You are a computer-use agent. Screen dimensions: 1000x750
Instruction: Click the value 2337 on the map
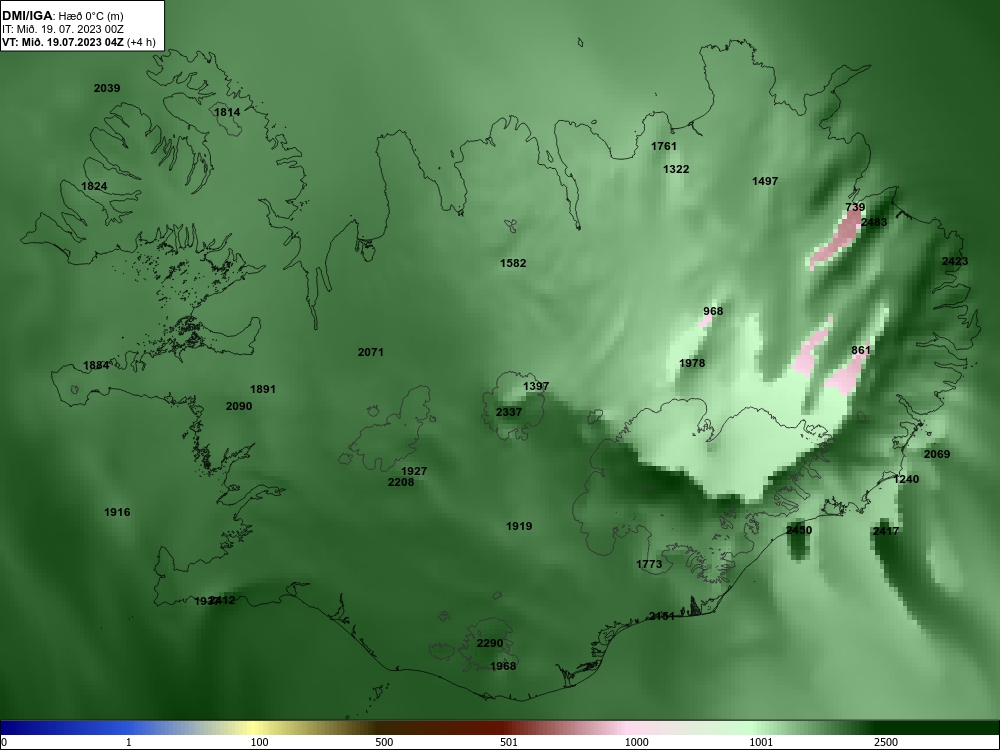click(508, 413)
